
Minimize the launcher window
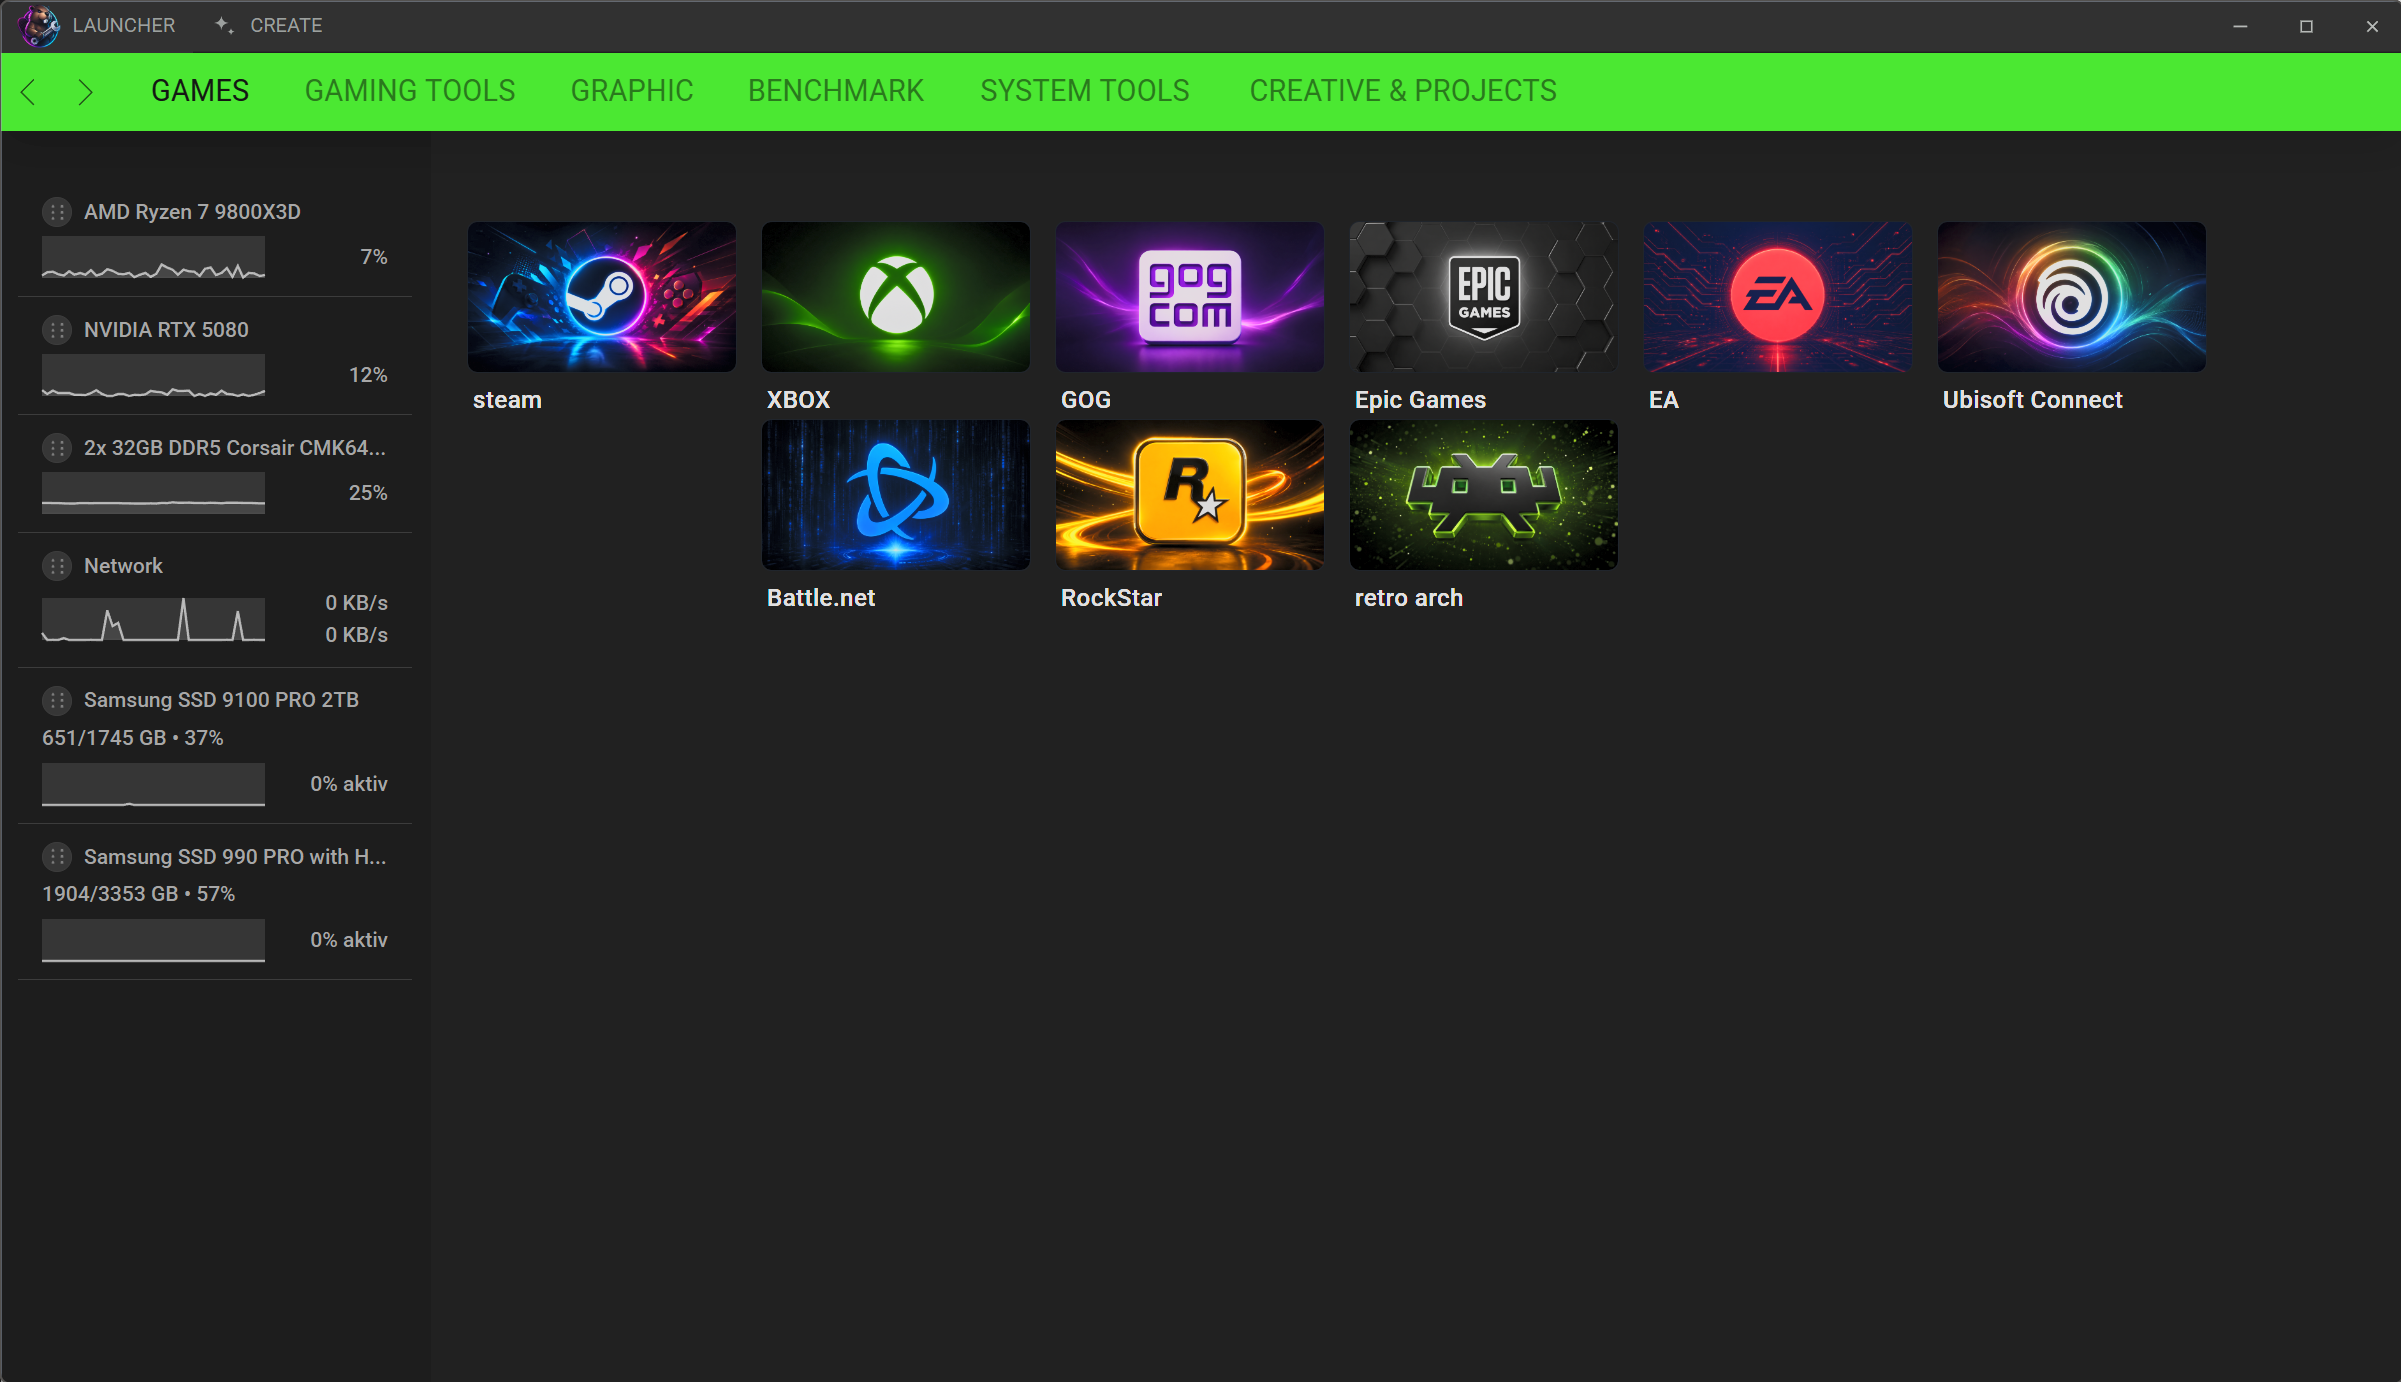click(x=2240, y=26)
